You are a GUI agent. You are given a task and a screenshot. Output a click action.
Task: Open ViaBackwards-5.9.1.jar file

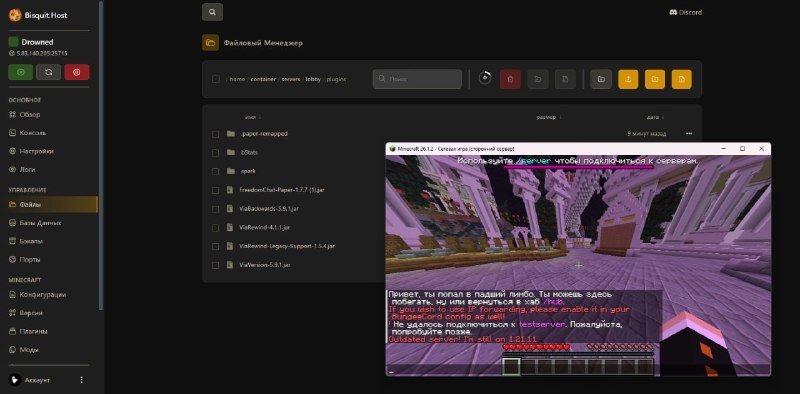pos(269,209)
